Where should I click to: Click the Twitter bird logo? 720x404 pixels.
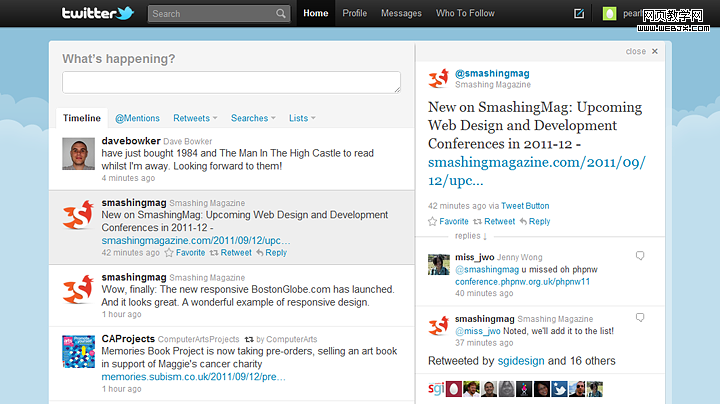pyautogui.click(x=97, y=14)
